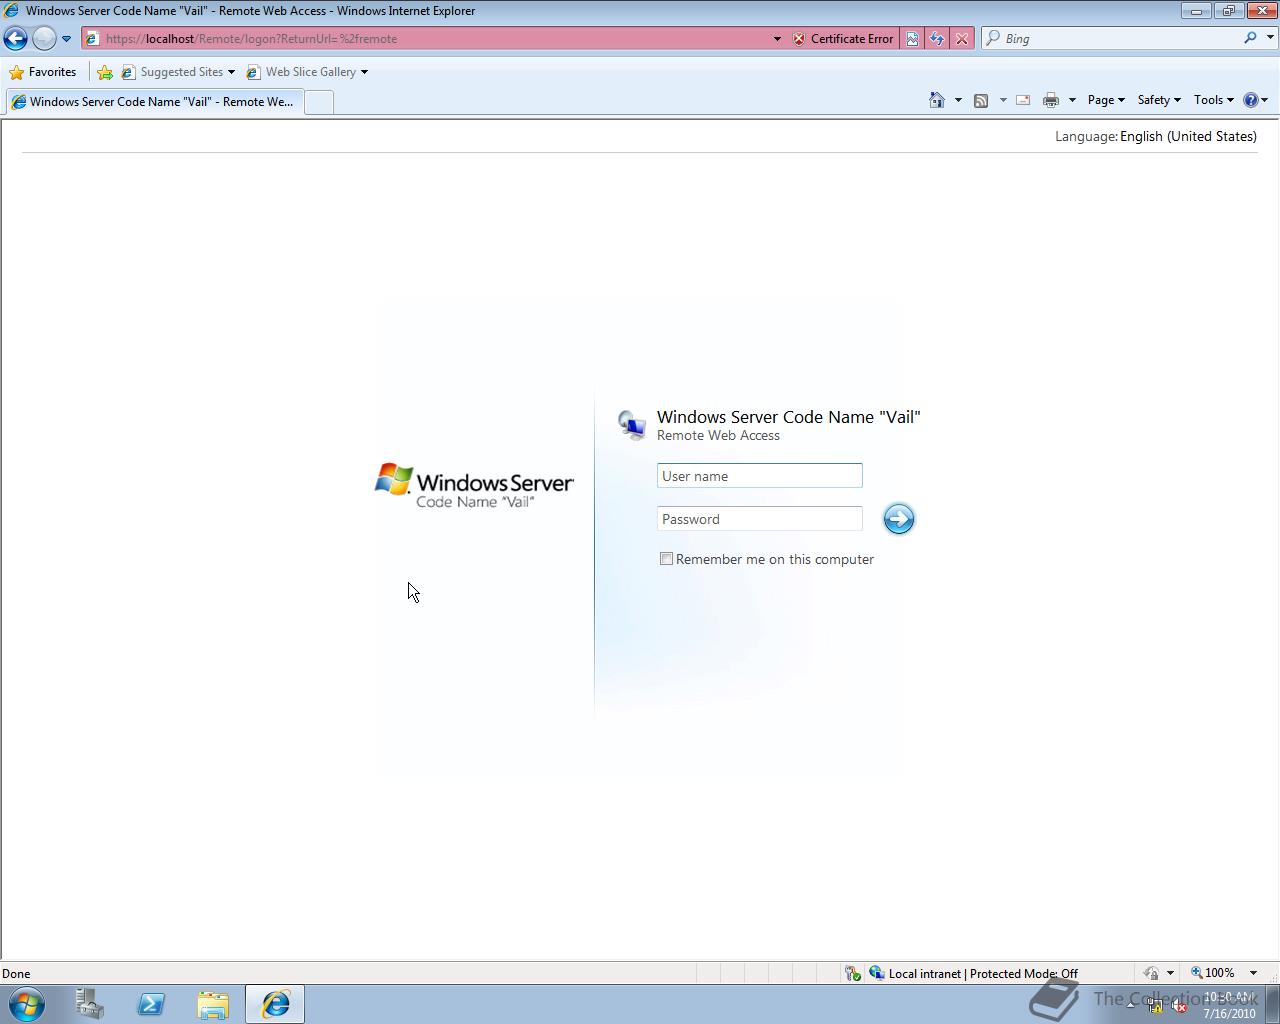
Task: Open the Tools menu
Action: [x=1214, y=100]
